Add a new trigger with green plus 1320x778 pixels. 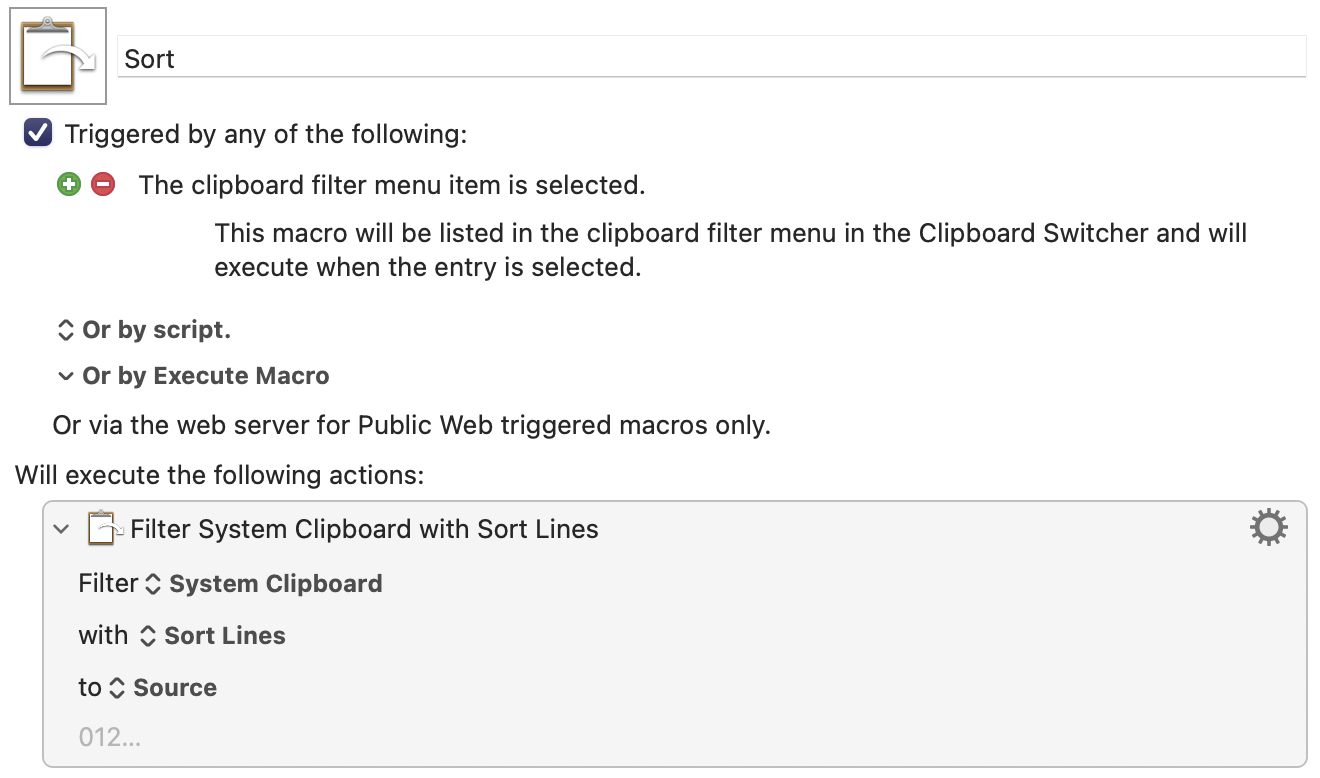pyautogui.click(x=68, y=184)
